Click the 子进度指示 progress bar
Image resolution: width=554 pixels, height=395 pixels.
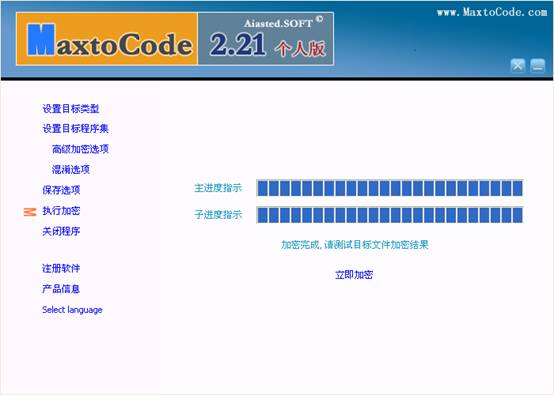click(389, 215)
